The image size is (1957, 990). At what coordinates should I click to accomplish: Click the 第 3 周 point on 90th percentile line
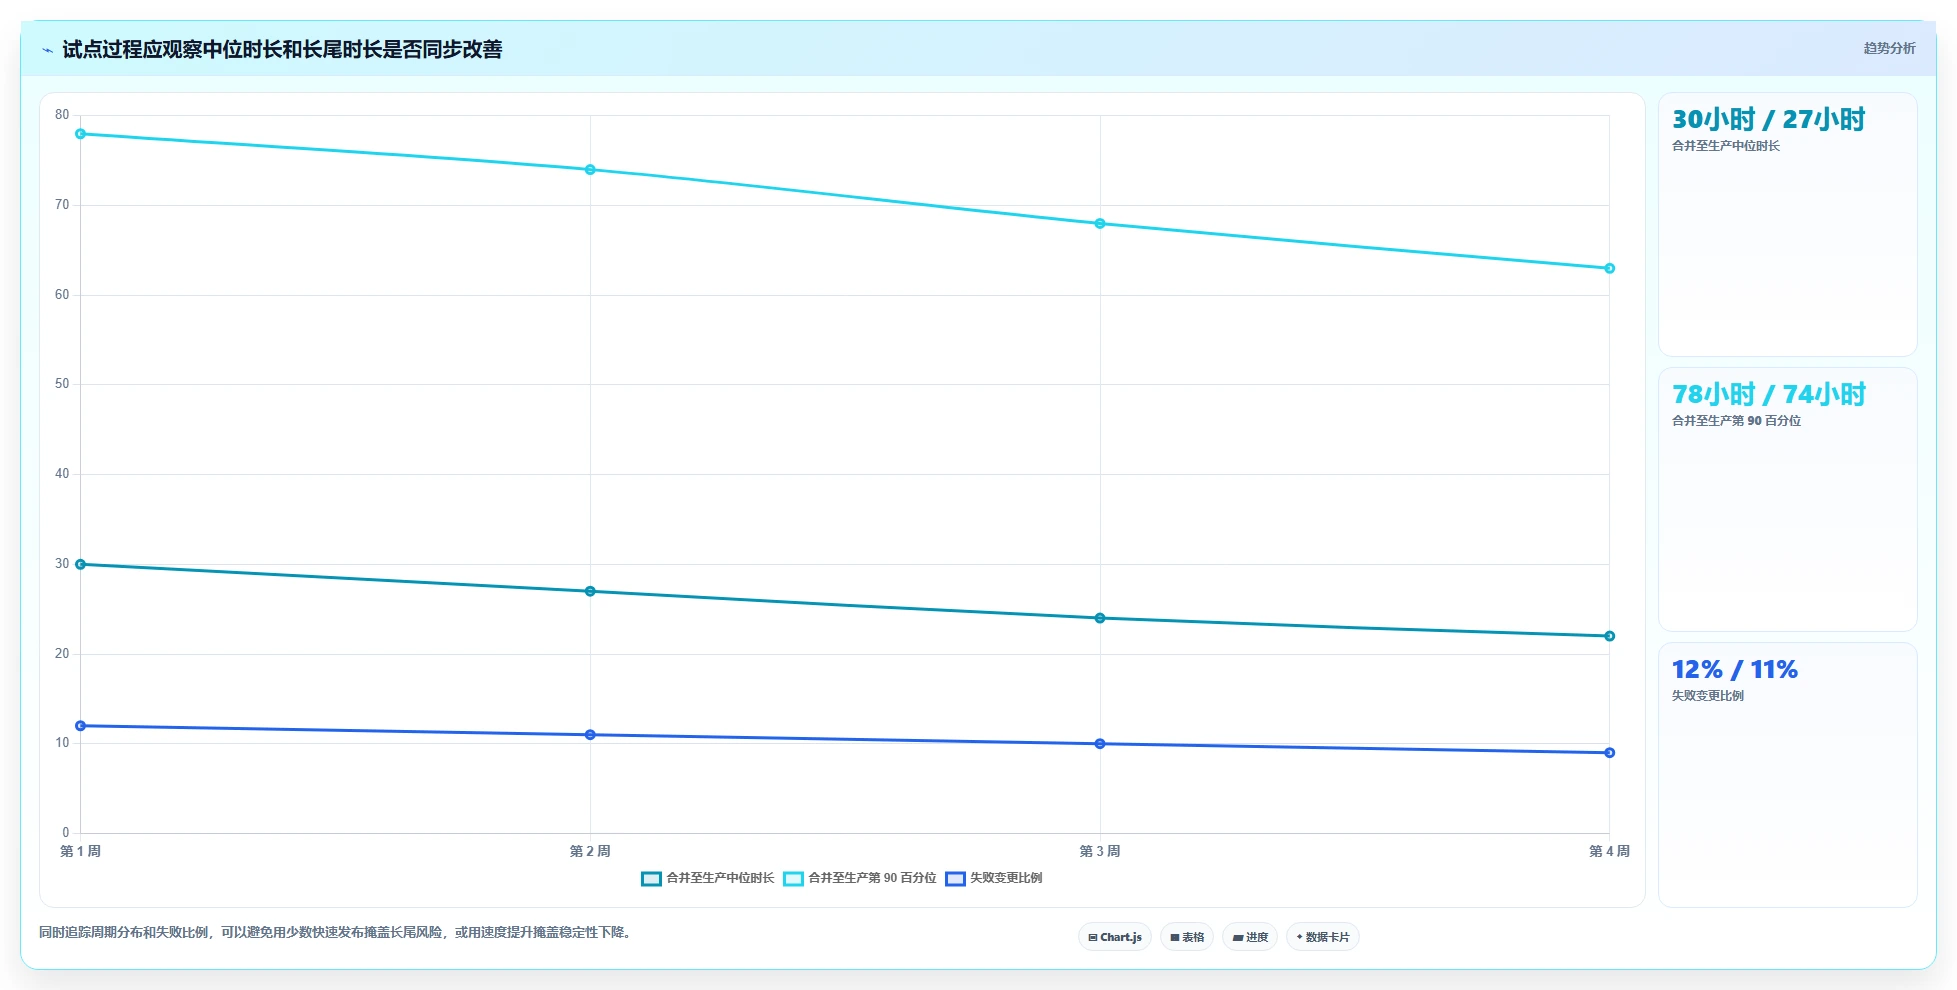coord(1100,224)
